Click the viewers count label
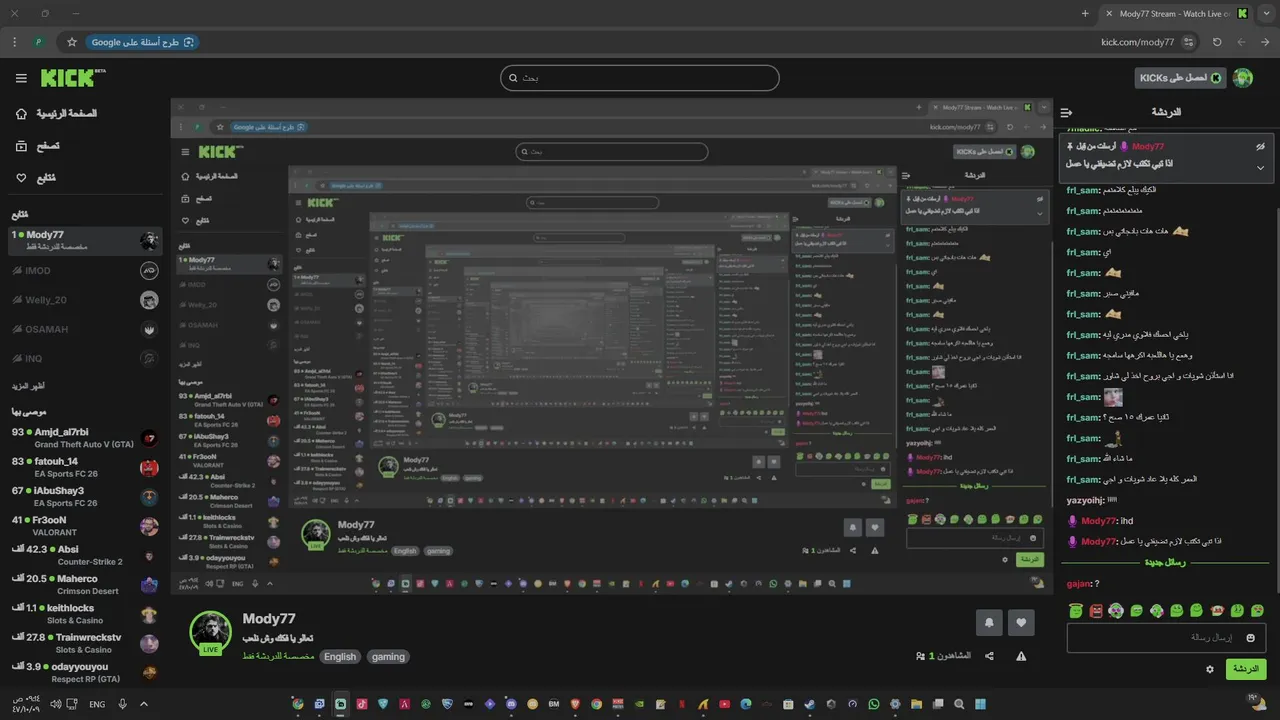Screen dimensions: 1280x720 pos(943,656)
